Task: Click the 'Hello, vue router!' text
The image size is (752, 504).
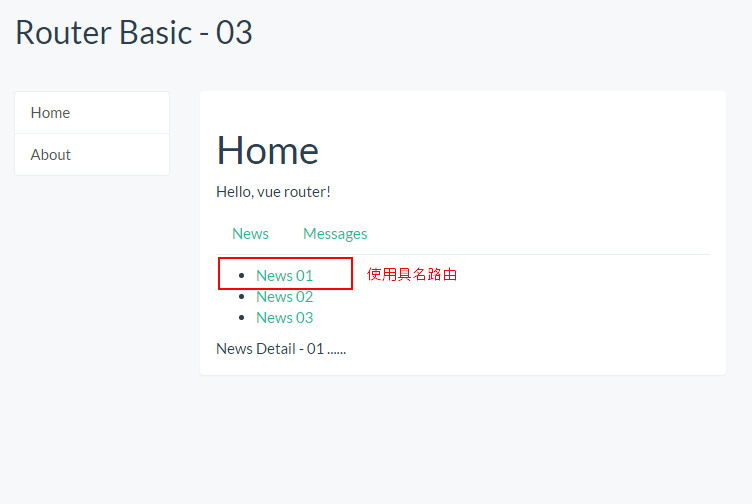Action: [x=273, y=192]
